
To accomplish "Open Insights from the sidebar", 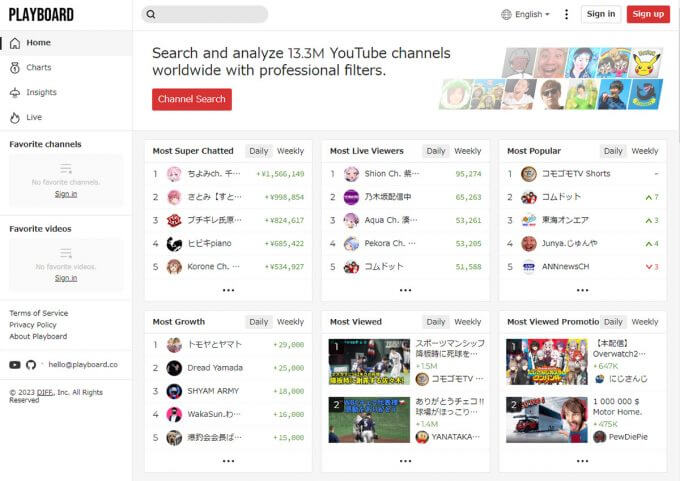I will [x=41, y=92].
